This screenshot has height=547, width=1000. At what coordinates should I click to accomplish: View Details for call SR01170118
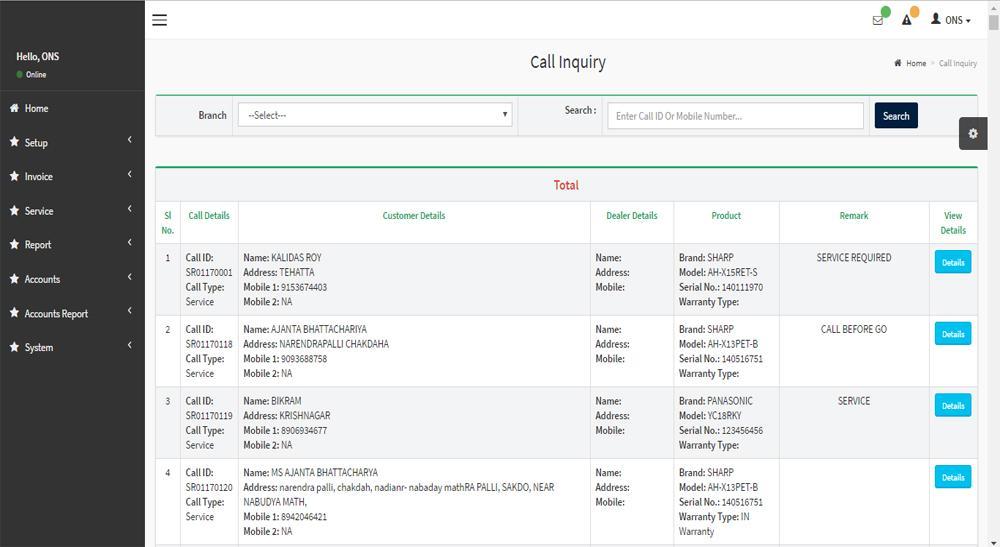pyautogui.click(x=953, y=333)
